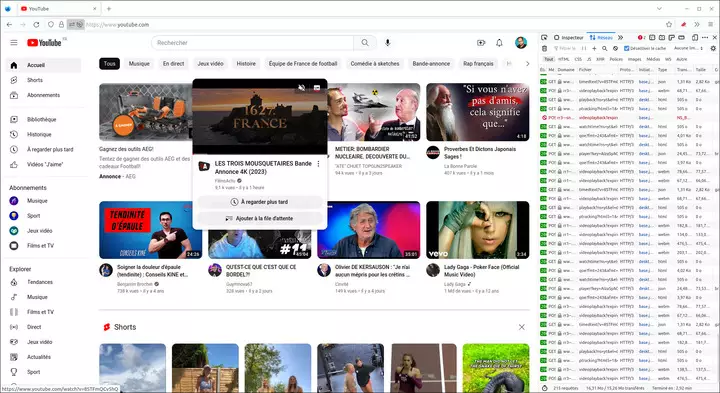Screen dimensions: 720x393
Task: Open network search magnifier in devtools
Action: (x=604, y=48)
